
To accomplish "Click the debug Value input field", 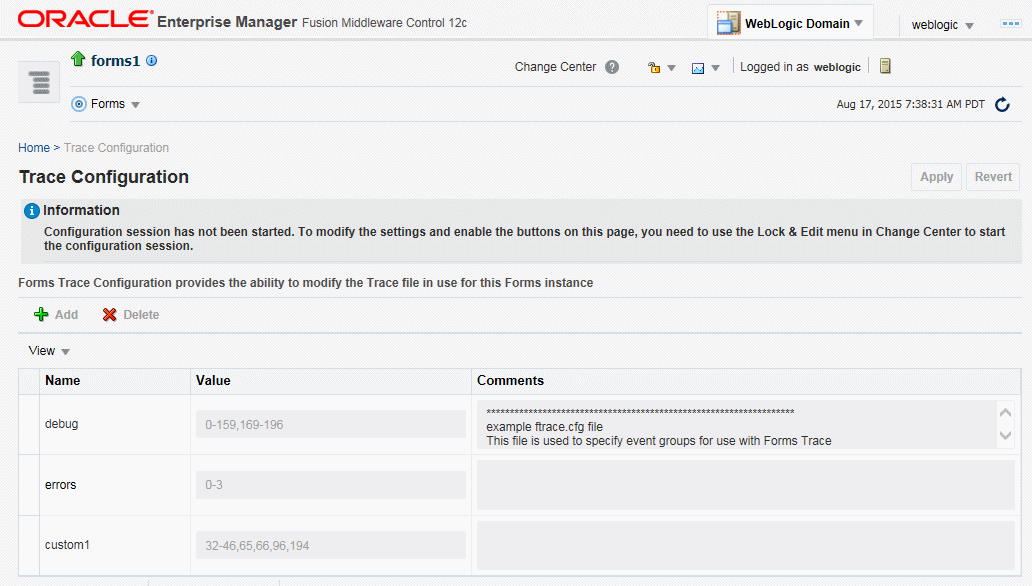I will (x=330, y=425).
